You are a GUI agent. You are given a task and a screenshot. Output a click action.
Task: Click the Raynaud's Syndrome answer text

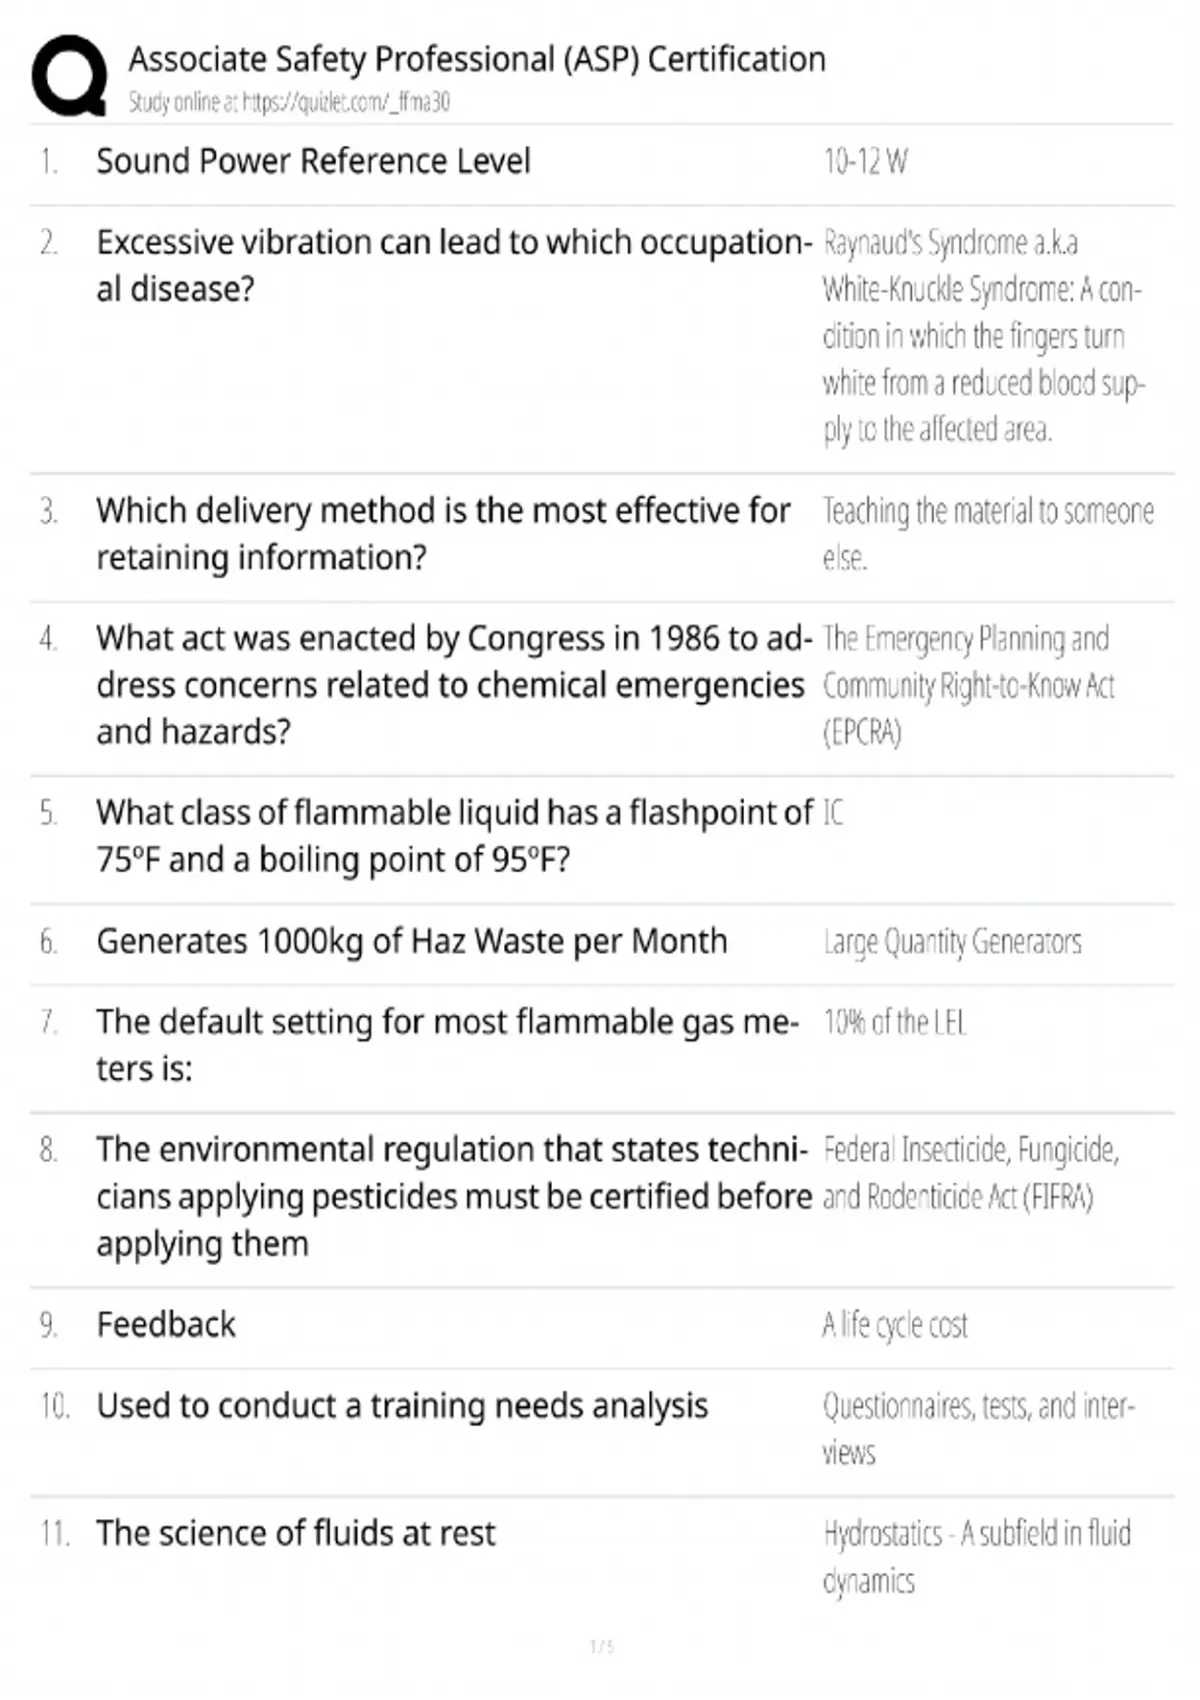(x=982, y=336)
